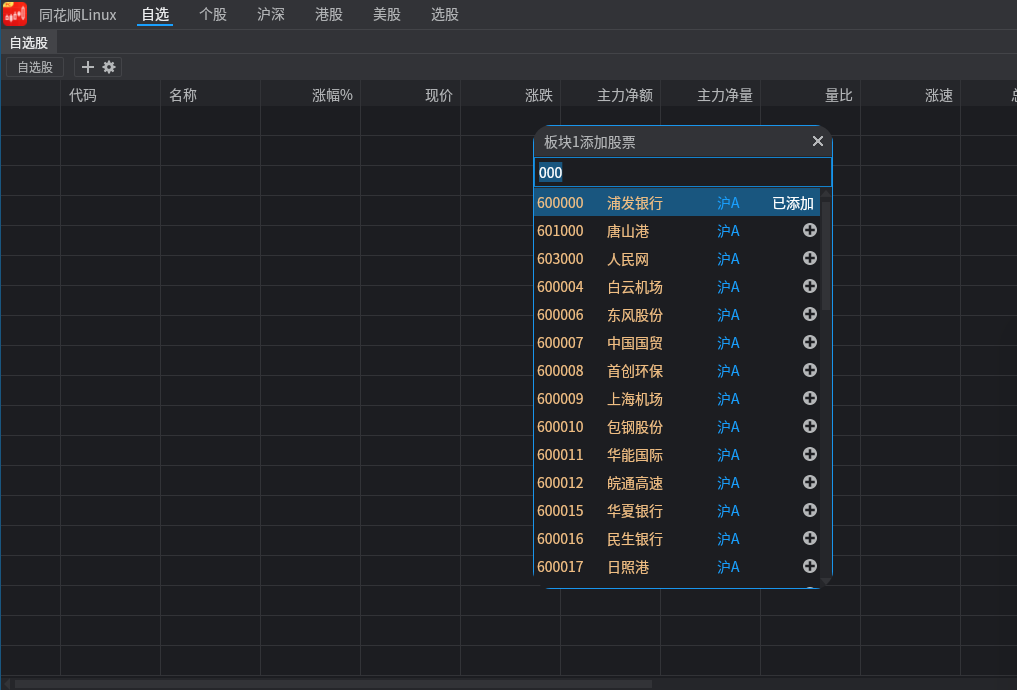Add 日照港 600017 with plus icon

[809, 566]
